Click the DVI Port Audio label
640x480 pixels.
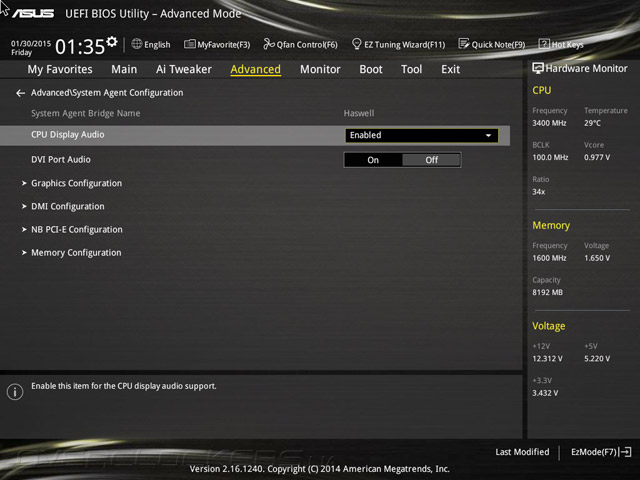[61, 160]
